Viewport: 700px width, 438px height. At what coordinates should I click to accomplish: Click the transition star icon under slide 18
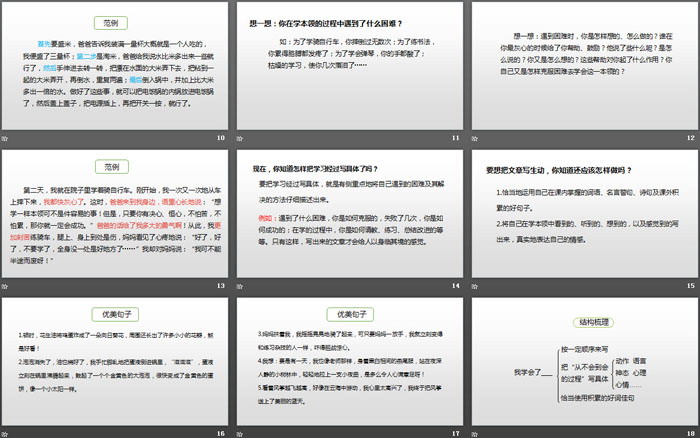click(474, 433)
